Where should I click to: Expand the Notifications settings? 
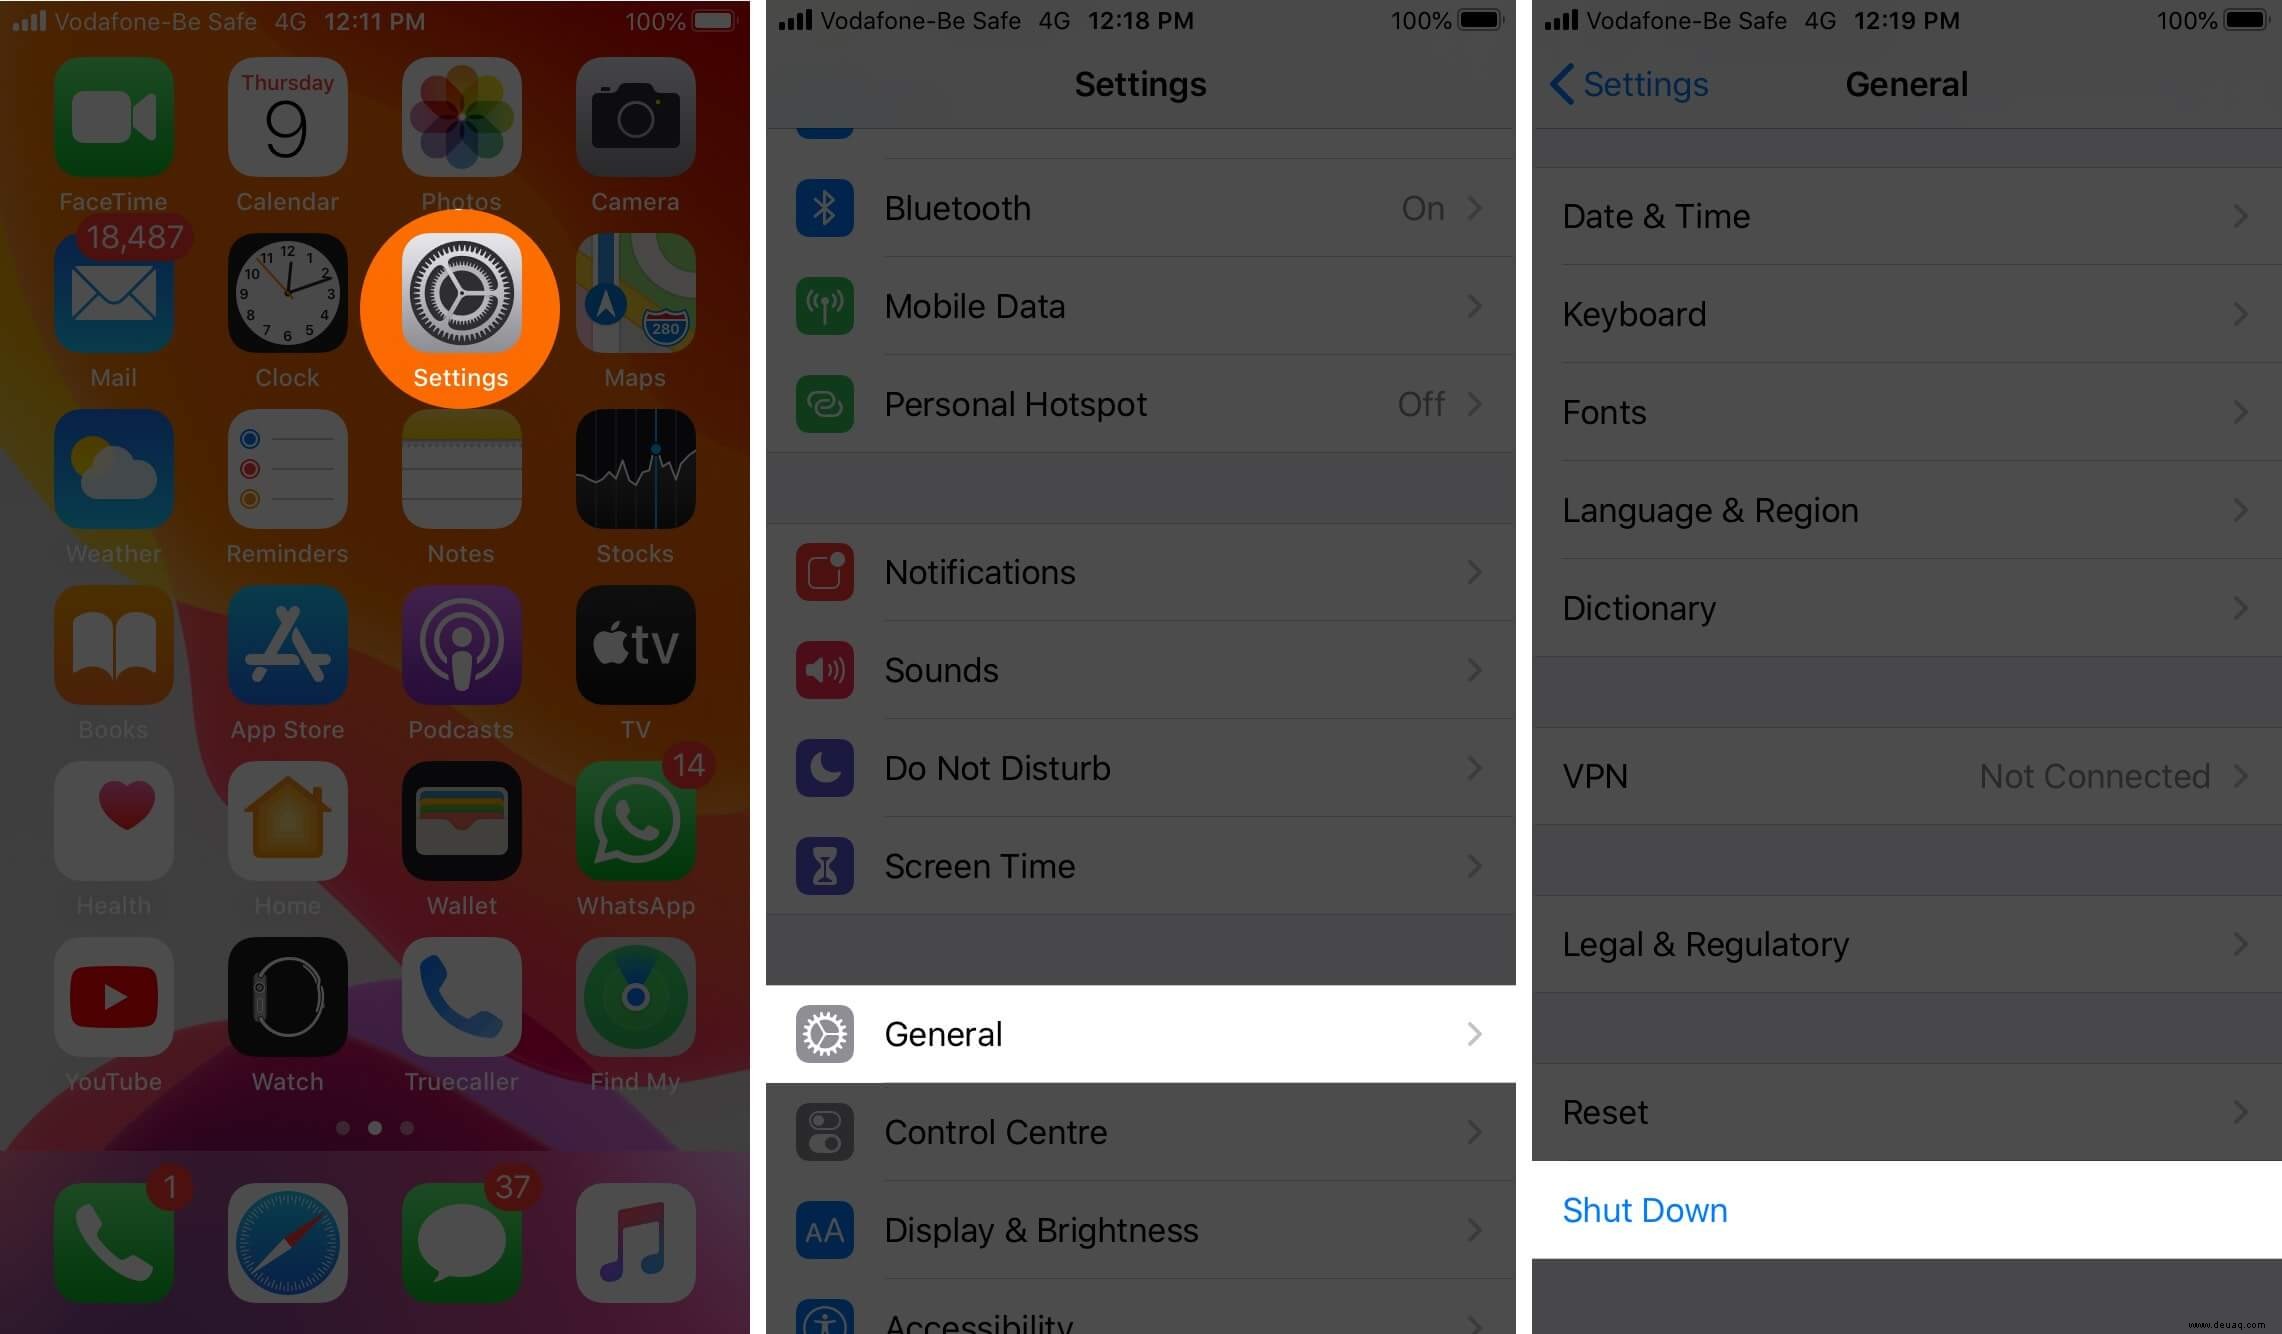click(1139, 572)
